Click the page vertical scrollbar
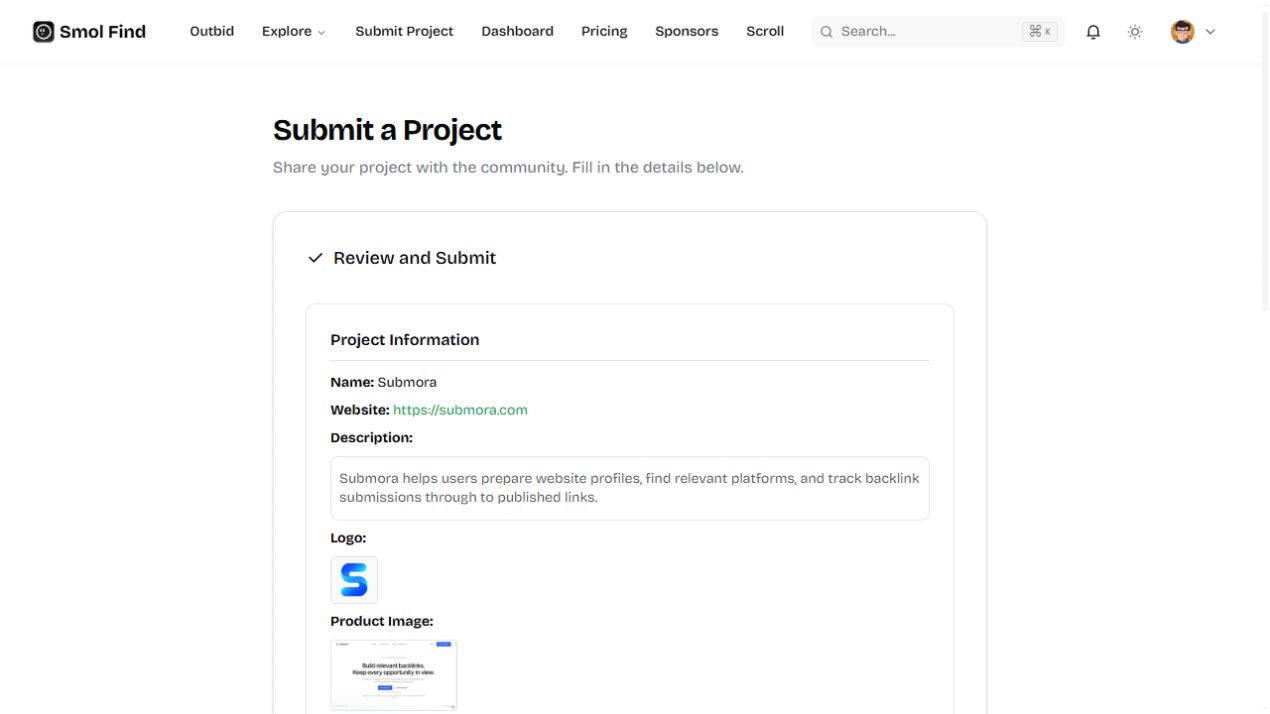1270x714 pixels. pyautogui.click(x=1265, y=160)
